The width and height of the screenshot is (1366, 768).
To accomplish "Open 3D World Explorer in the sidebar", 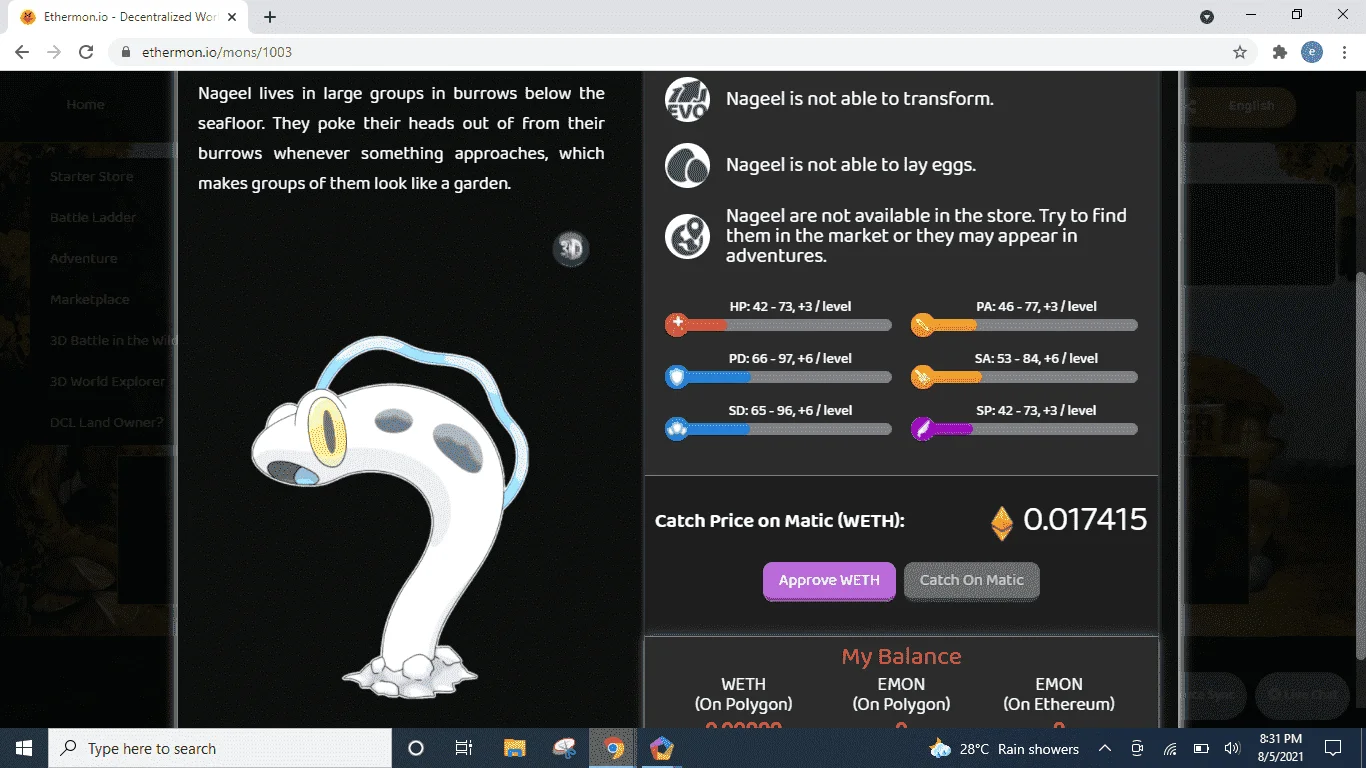I will 107,381.
